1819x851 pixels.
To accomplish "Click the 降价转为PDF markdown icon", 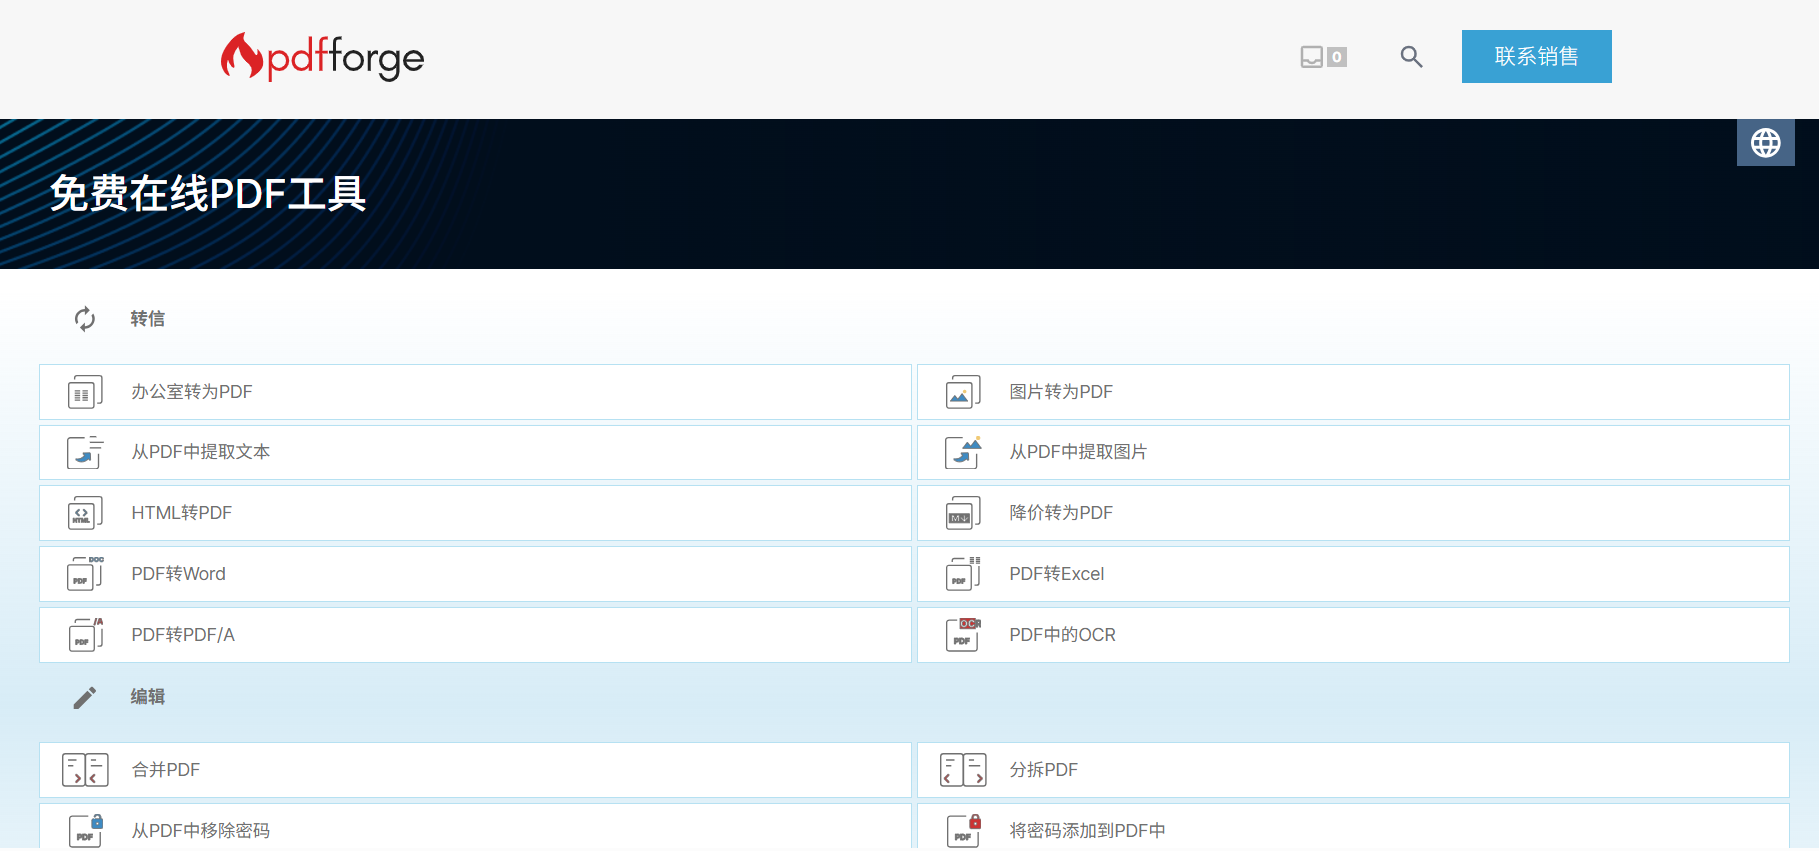I will (963, 513).
